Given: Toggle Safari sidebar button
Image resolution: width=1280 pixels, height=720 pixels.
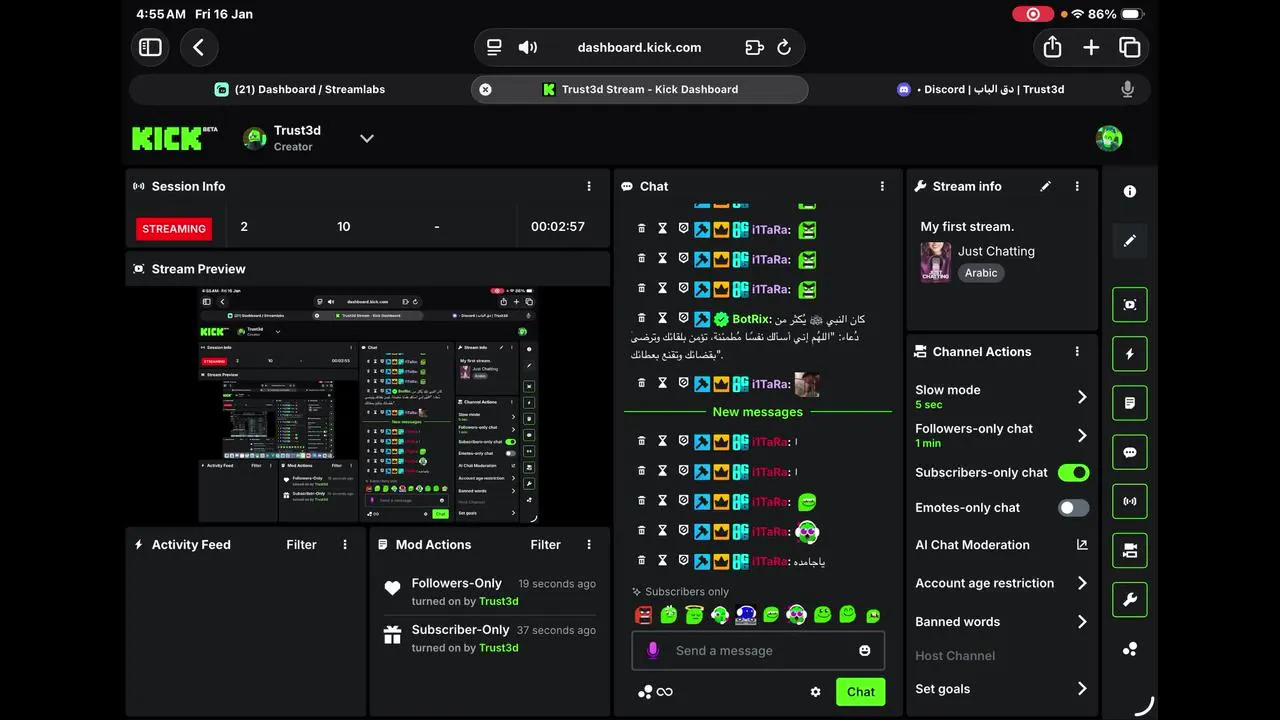Looking at the screenshot, I should point(150,47).
